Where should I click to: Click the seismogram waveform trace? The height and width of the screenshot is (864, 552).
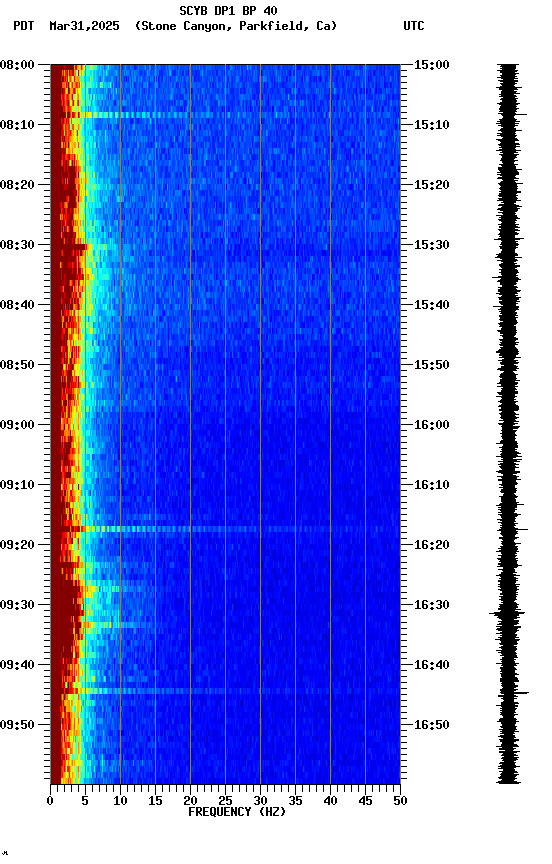508,424
